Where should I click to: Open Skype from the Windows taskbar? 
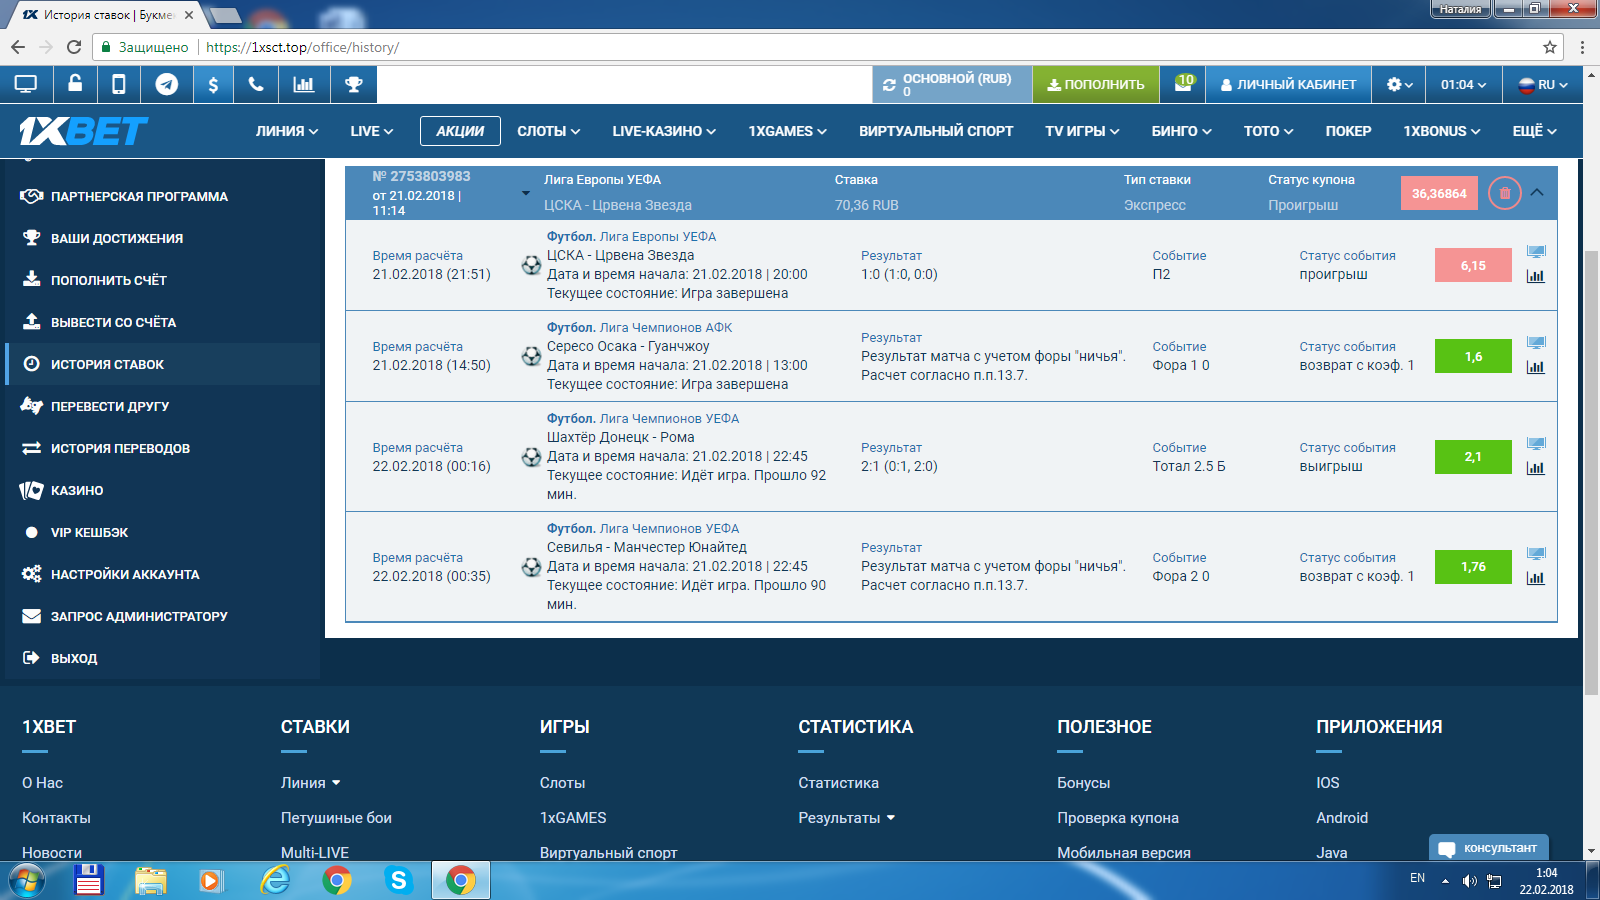[x=399, y=880]
